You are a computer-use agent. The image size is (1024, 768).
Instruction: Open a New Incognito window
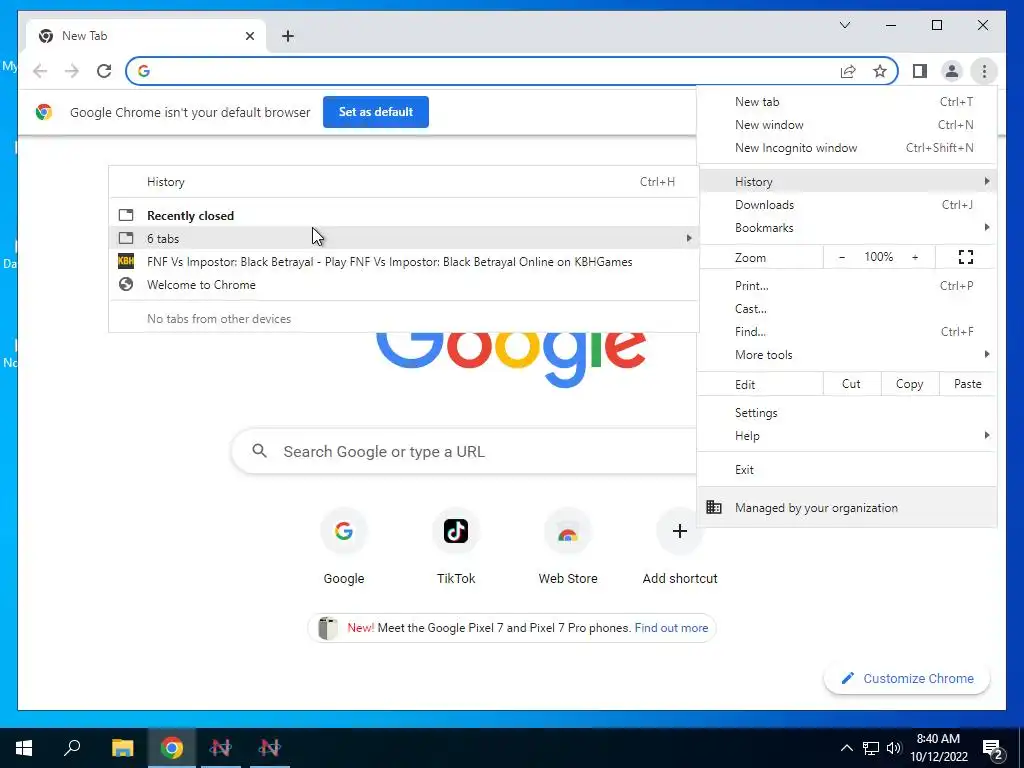[x=846, y=148]
